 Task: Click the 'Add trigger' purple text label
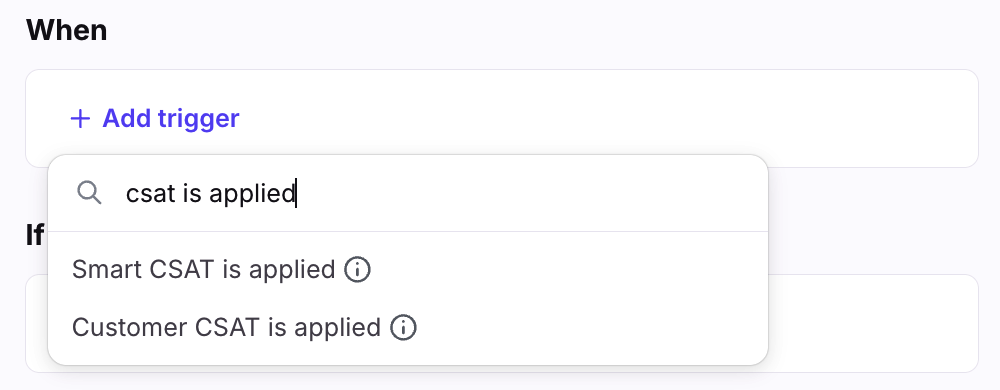coord(171,119)
